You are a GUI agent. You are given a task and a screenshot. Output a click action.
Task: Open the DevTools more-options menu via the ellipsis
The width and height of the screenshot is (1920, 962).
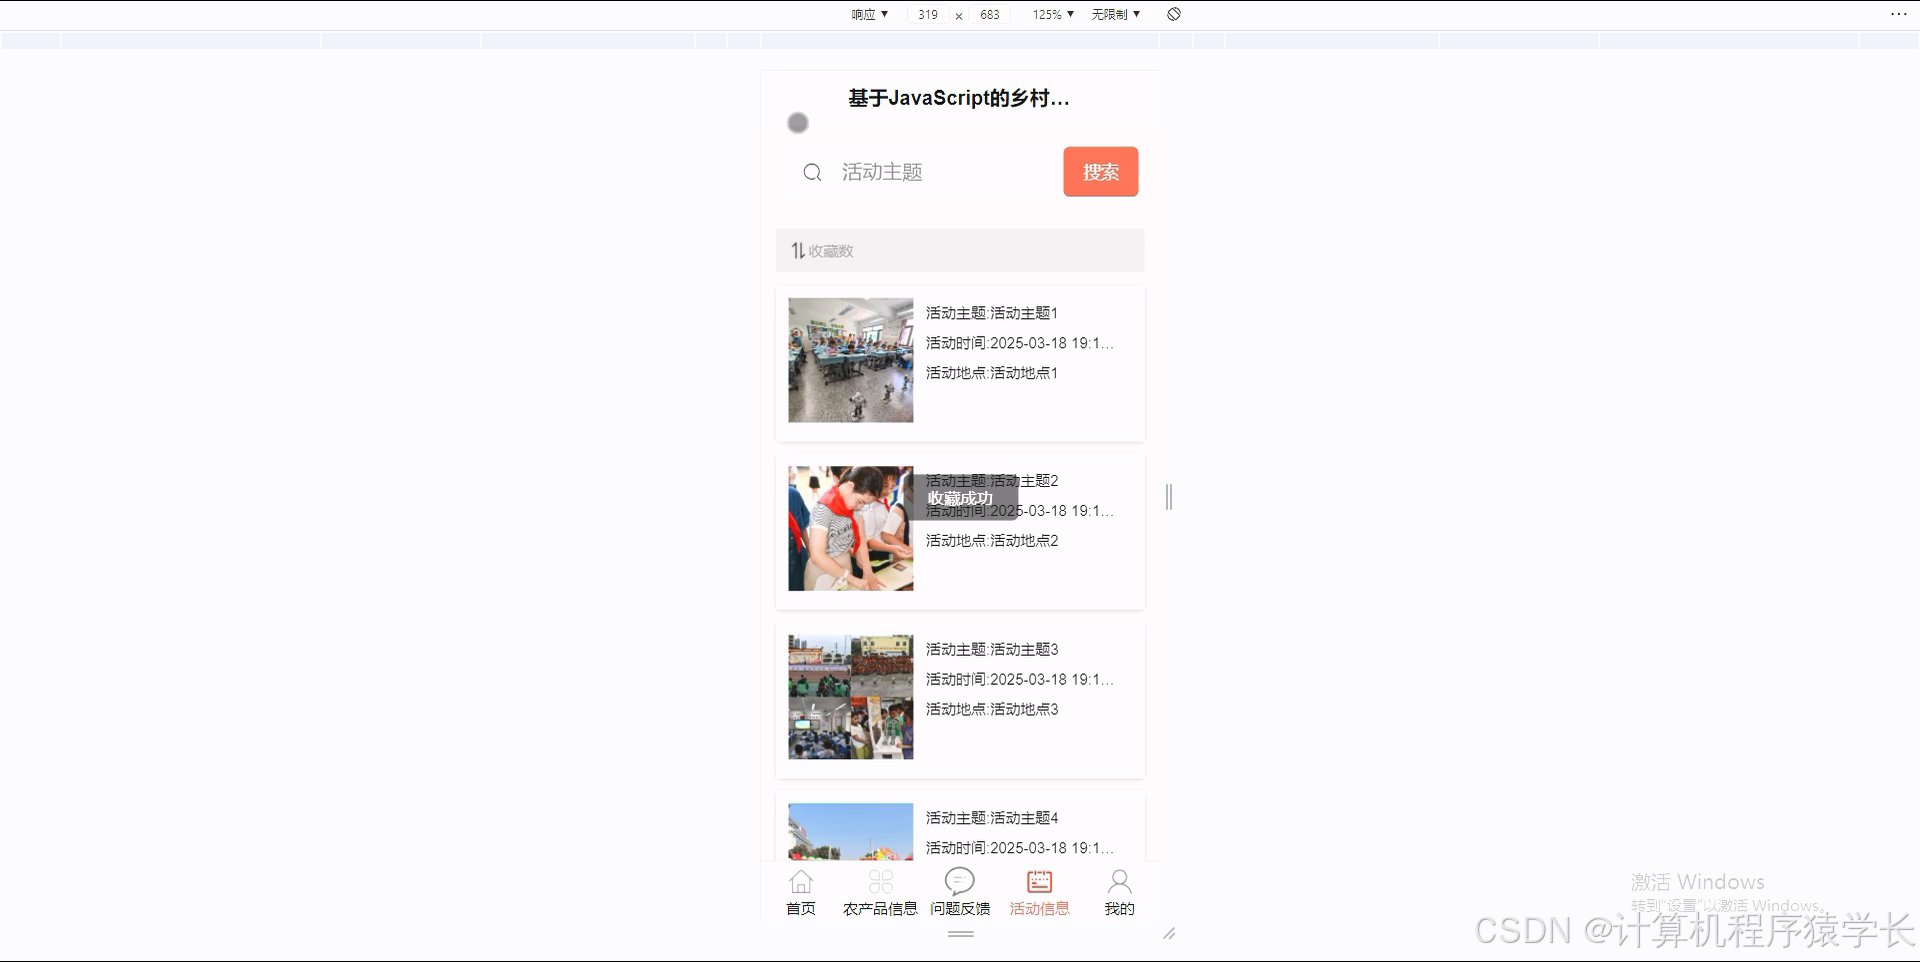click(x=1899, y=14)
